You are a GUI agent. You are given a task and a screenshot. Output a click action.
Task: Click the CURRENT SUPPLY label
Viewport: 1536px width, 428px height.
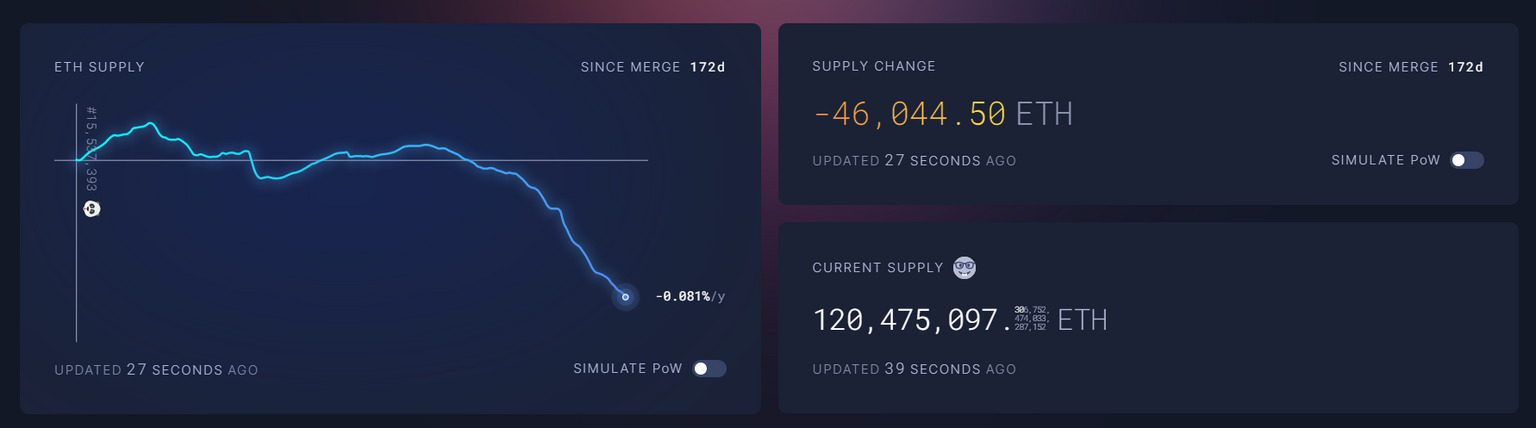pos(878,268)
